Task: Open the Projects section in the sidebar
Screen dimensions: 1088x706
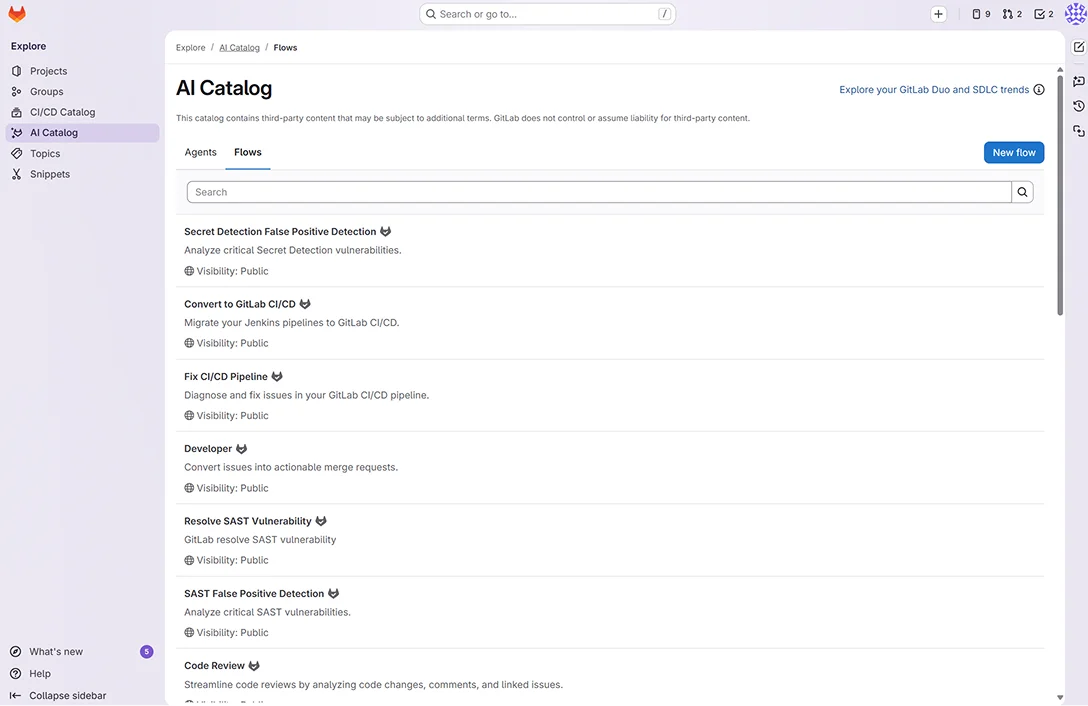Action: [46, 71]
